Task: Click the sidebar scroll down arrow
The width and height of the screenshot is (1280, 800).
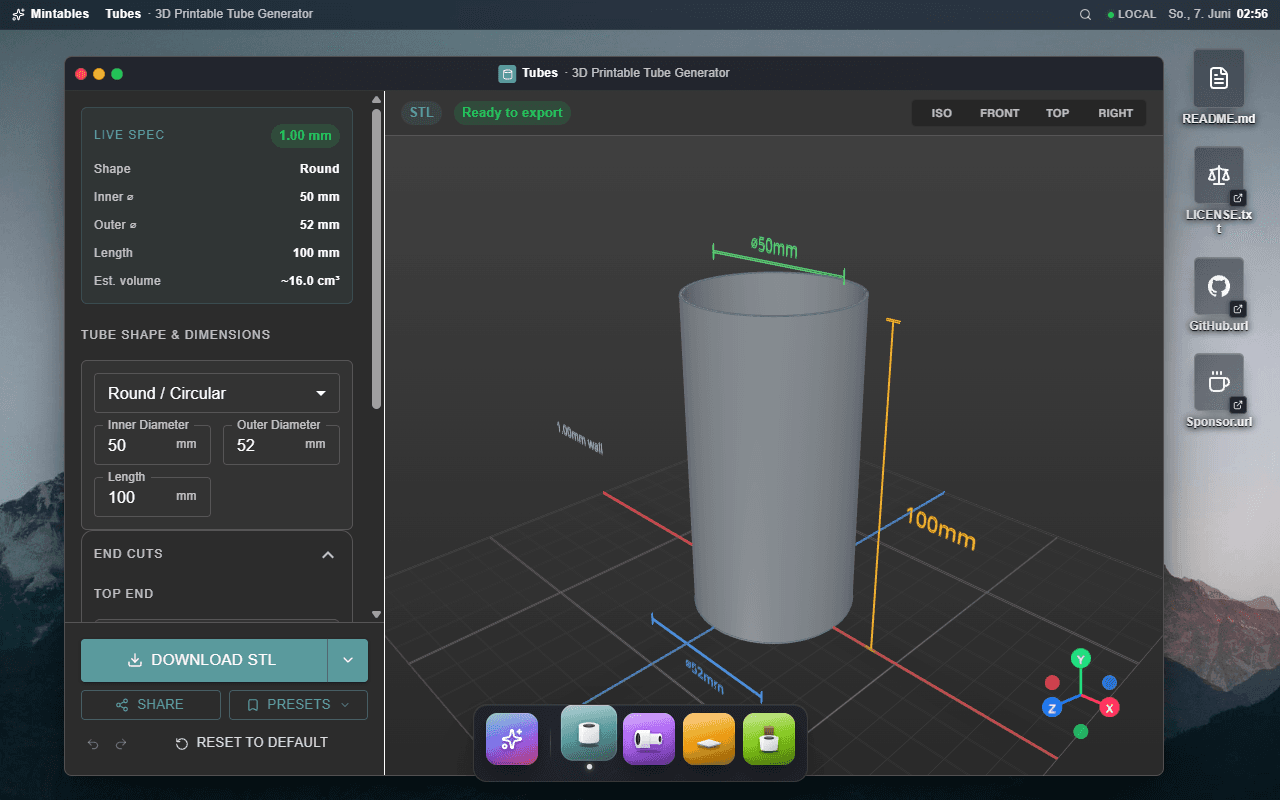Action: point(377,615)
